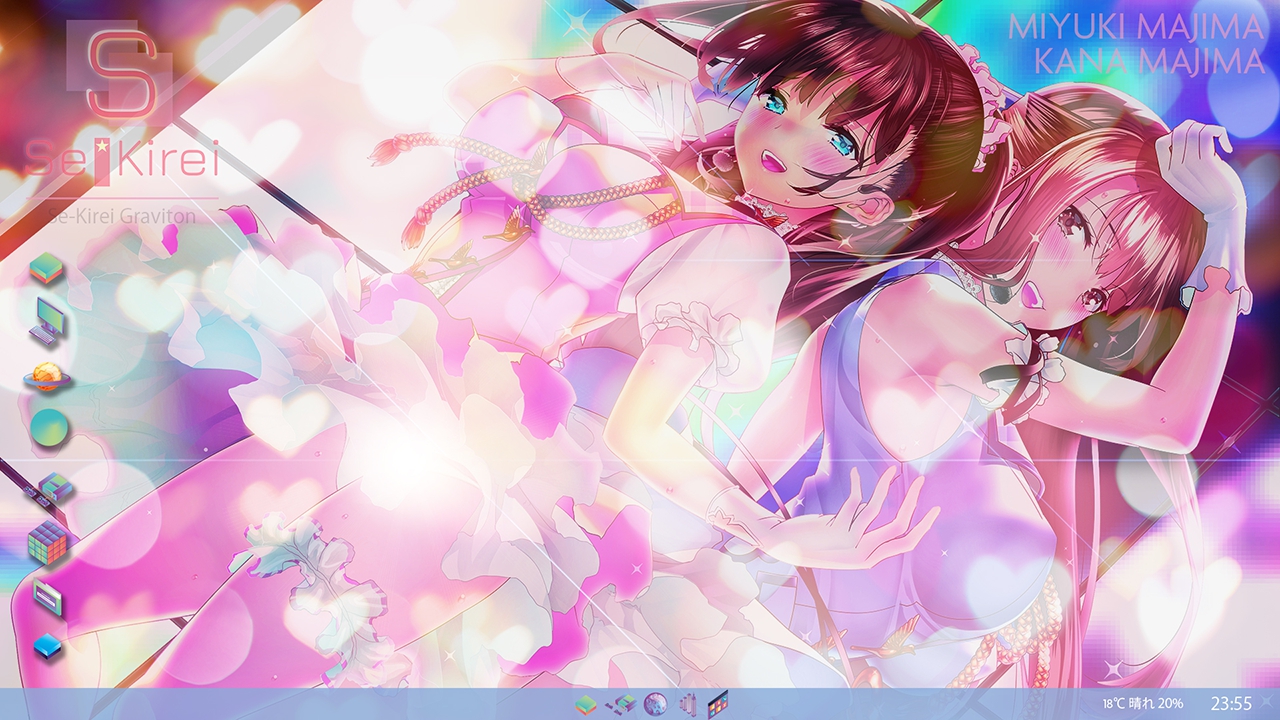This screenshot has width=1280, height=720.
Task: Launch the purple globe taskbar icon
Action: (655, 704)
